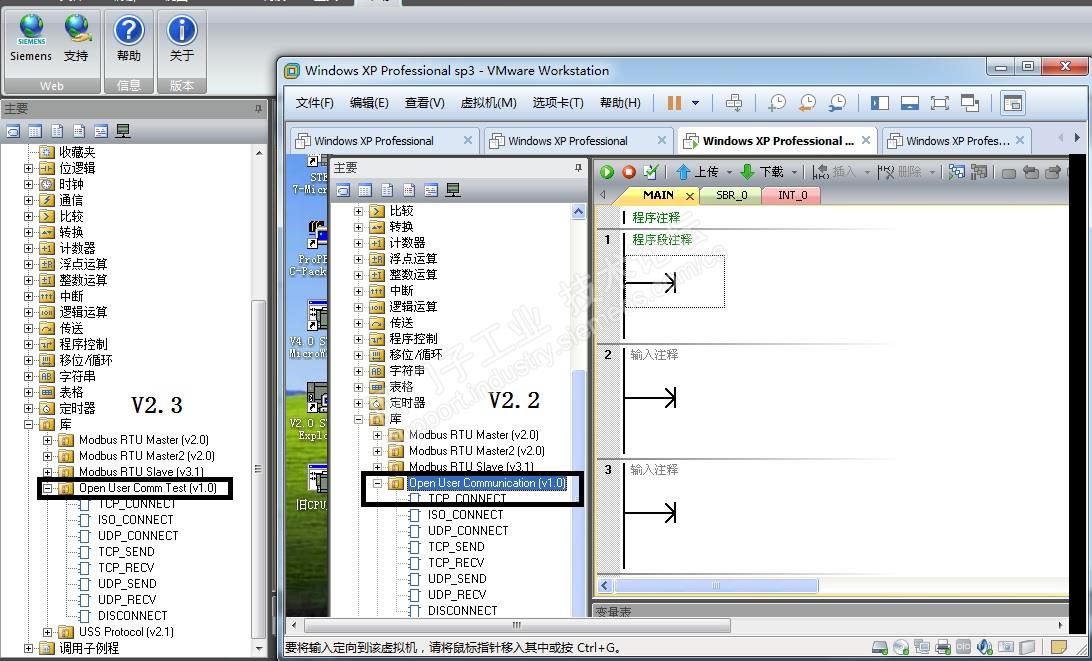This screenshot has height=661, width=1092.
Task: Select the MAIN program tab
Action: point(658,195)
